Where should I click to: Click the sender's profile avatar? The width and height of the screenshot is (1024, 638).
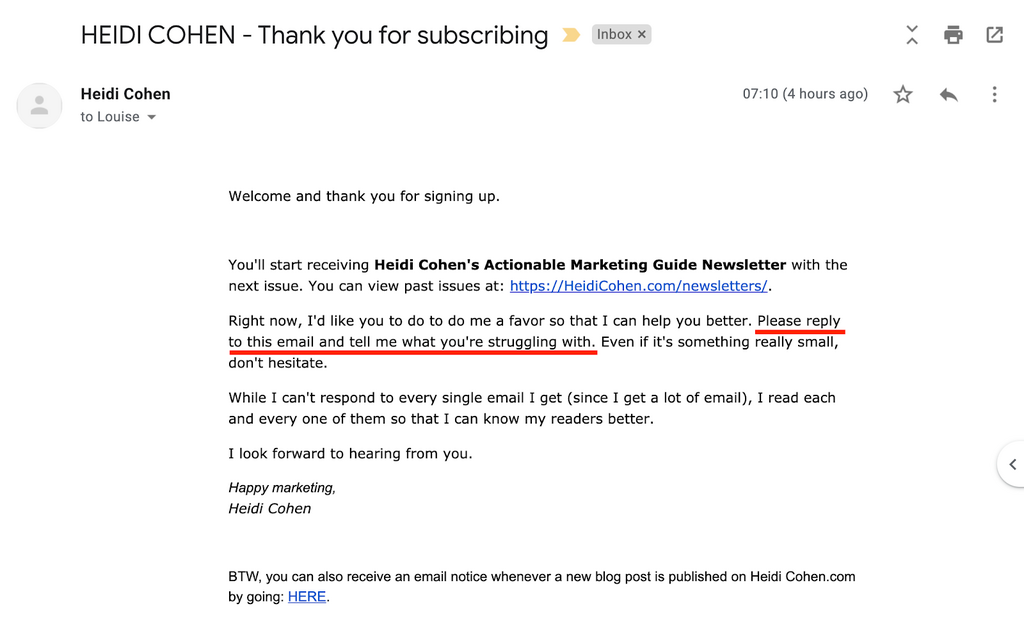40,105
